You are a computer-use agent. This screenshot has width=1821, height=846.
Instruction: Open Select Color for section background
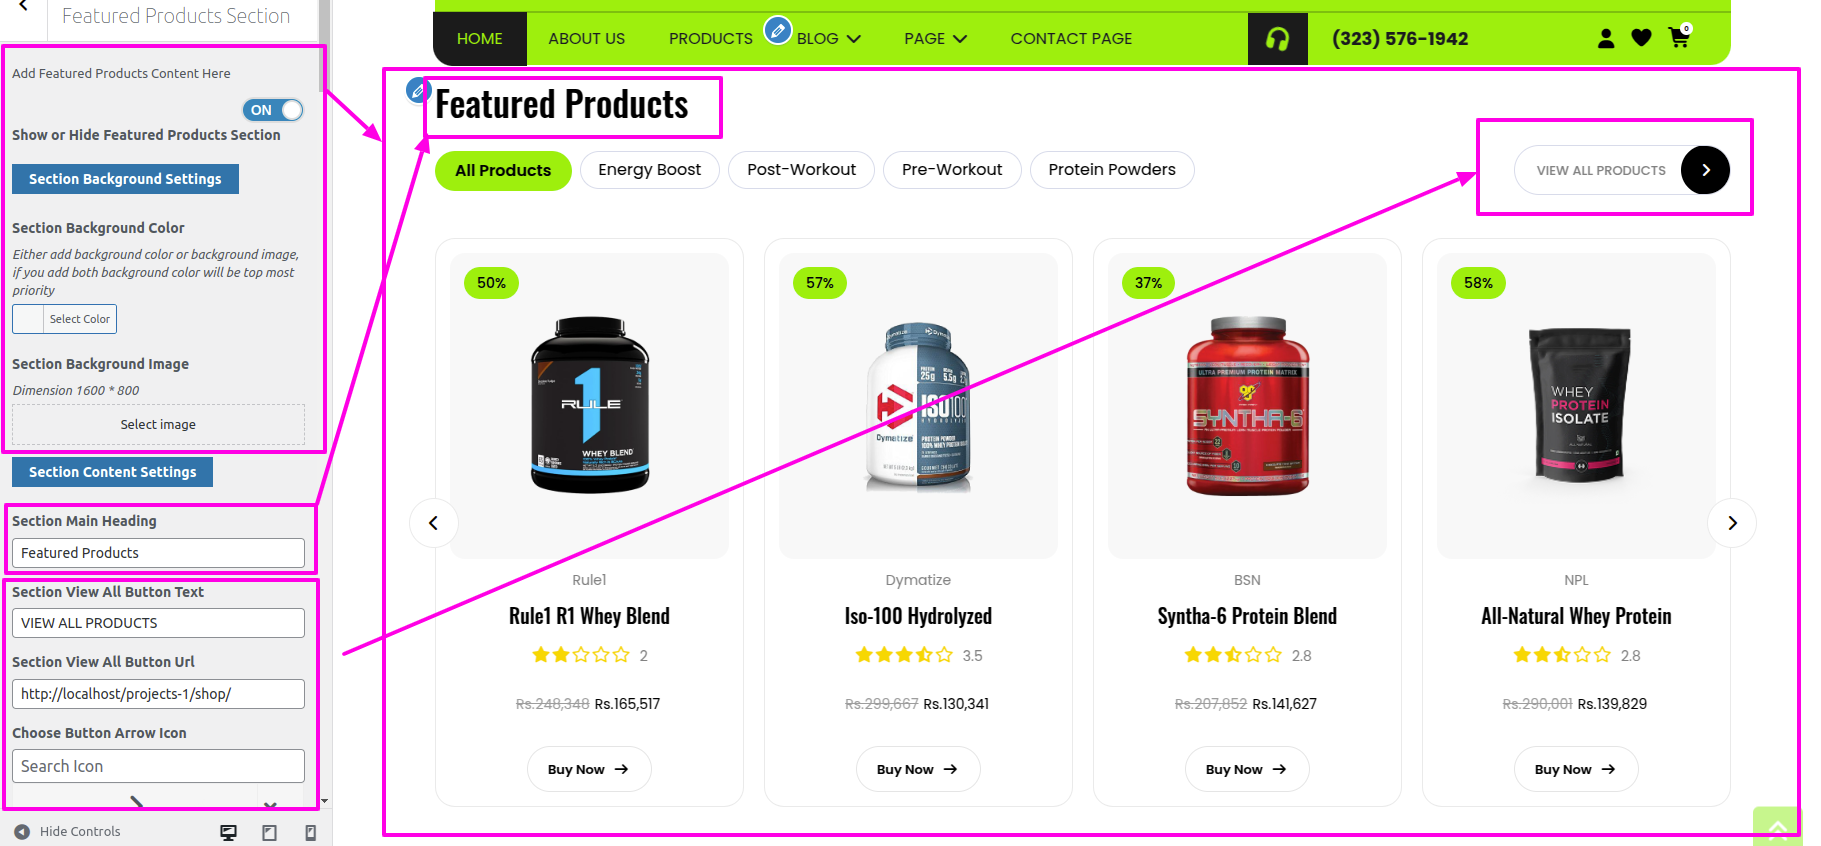pos(65,319)
